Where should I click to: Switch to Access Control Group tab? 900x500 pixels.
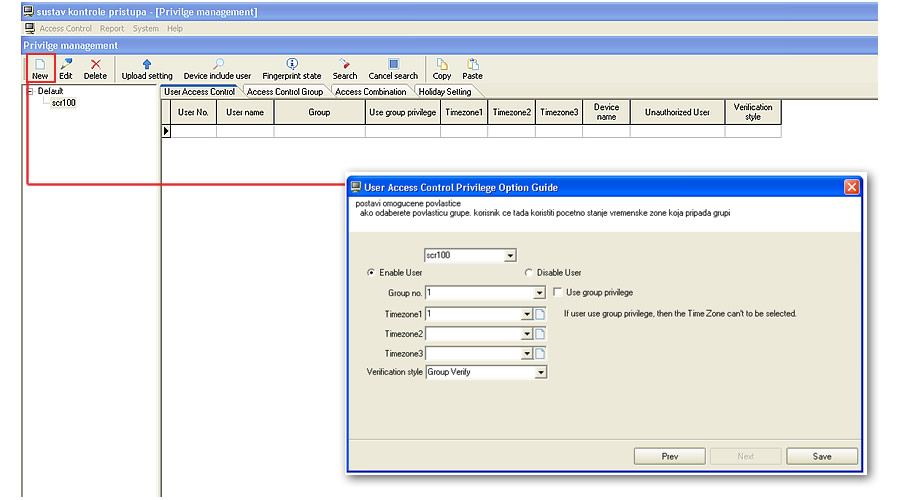[285, 92]
